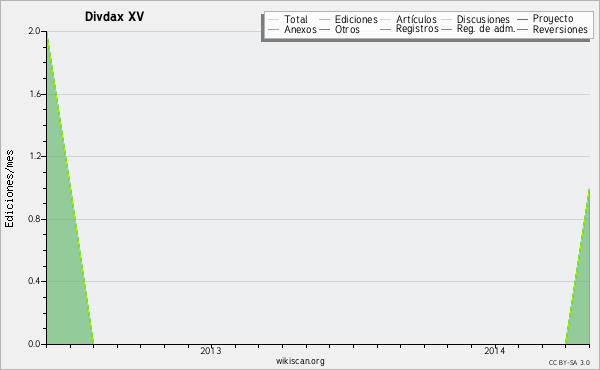Screen dimensions: 600x370
Task: Click the '2014' x-axis label
Action: [x=494, y=350]
